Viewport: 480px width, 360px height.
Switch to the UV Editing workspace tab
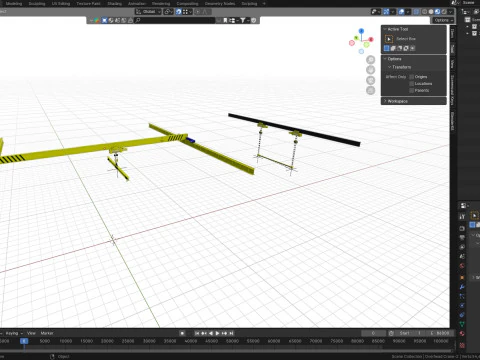click(61, 3)
